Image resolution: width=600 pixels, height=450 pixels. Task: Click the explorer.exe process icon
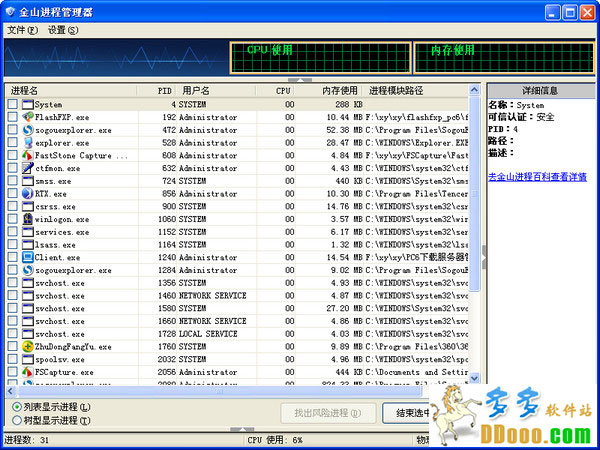tap(28, 142)
